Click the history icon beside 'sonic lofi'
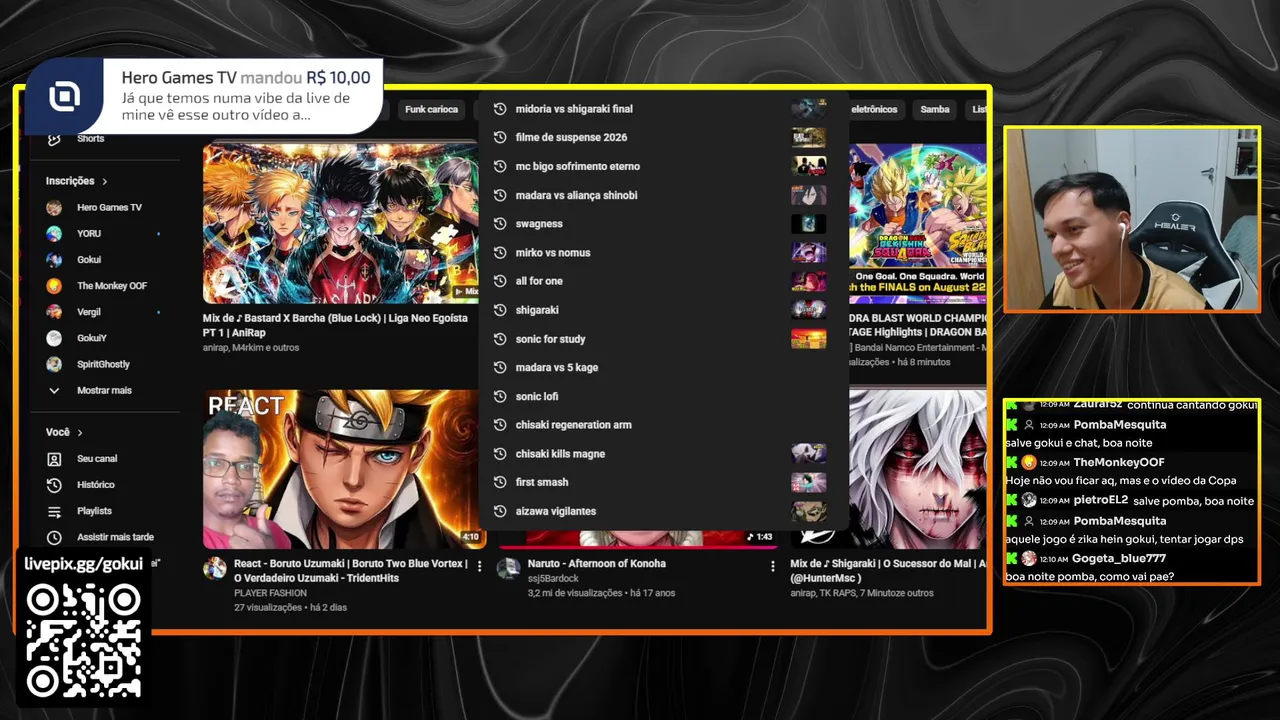This screenshot has width=1280, height=720. 500,396
